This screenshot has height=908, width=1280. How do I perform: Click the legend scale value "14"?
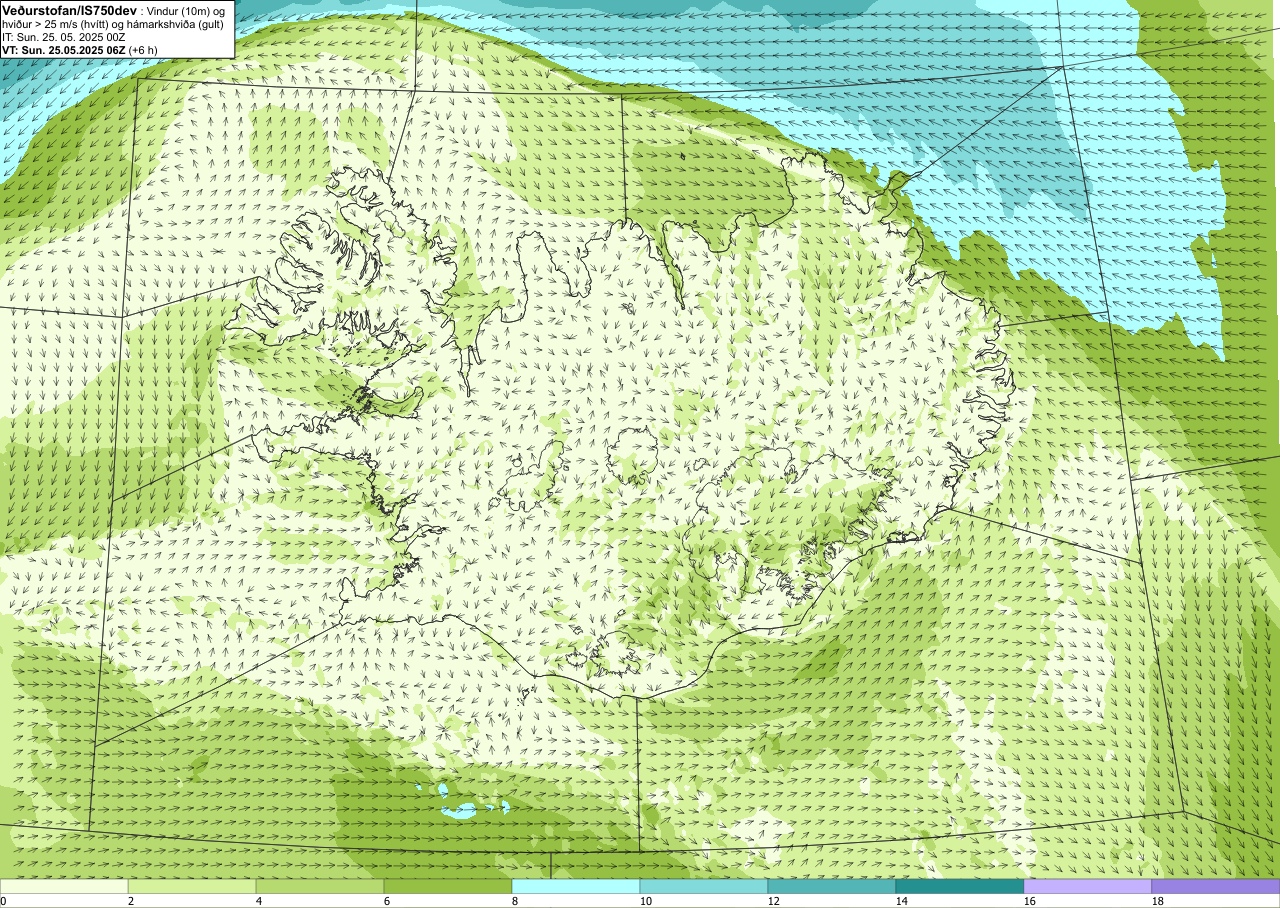(x=902, y=901)
